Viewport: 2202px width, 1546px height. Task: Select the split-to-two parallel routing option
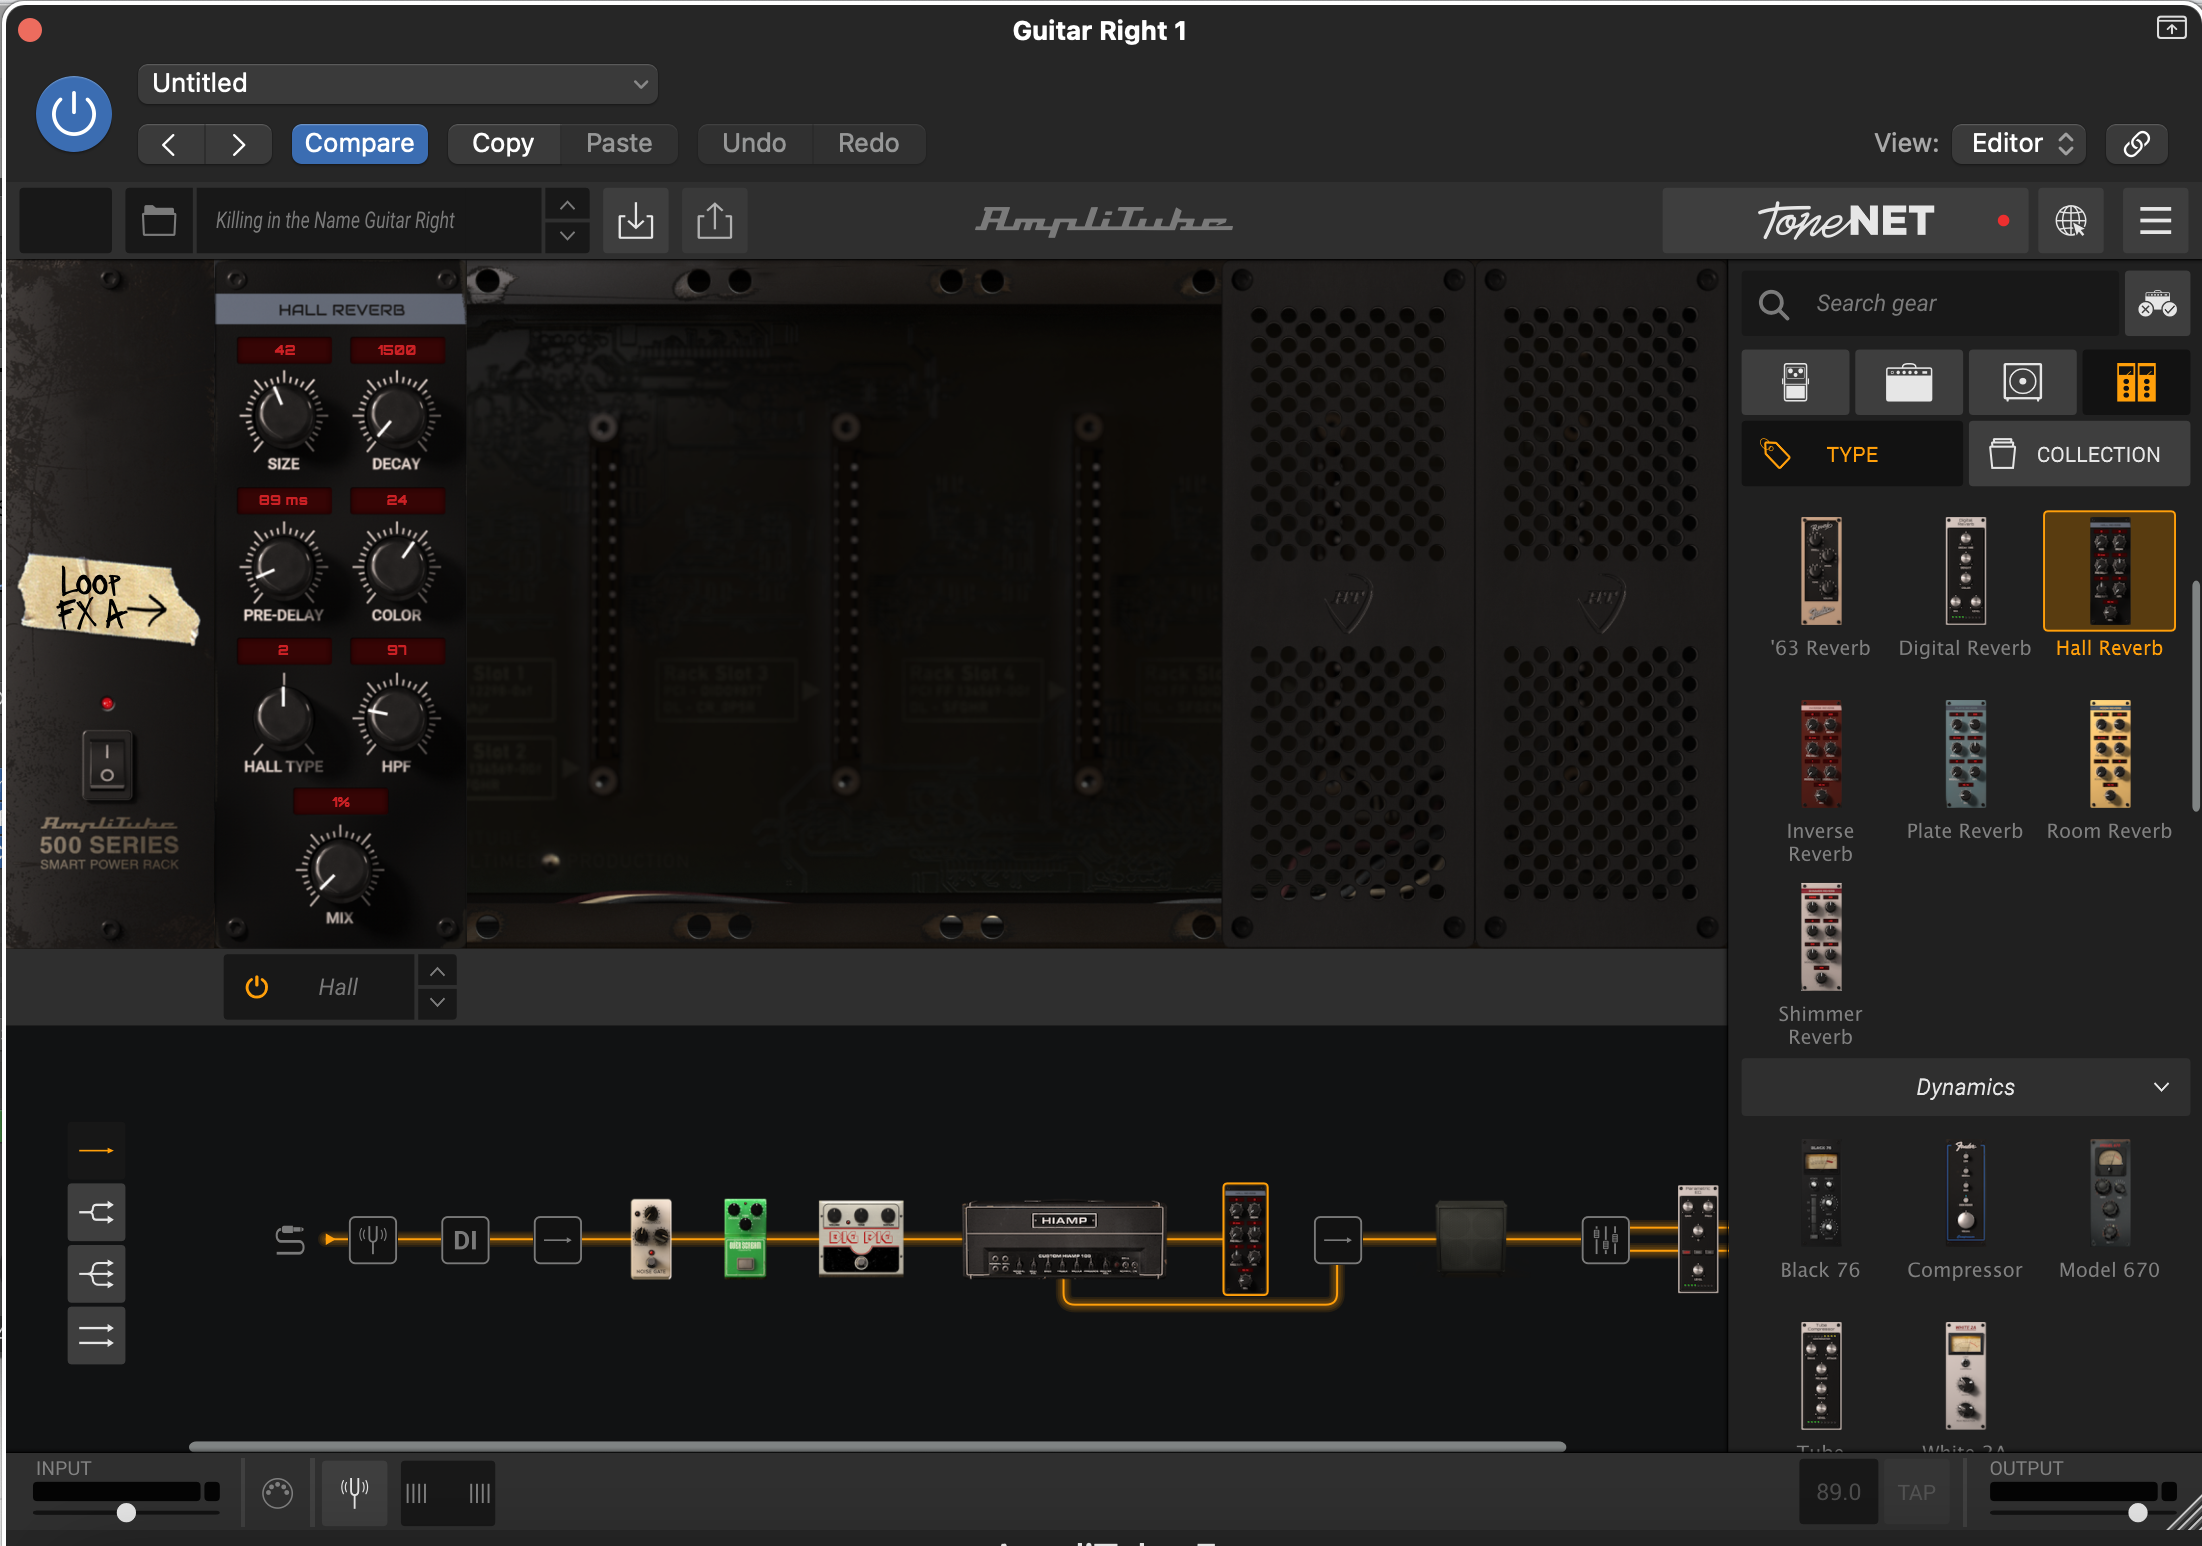coord(96,1213)
